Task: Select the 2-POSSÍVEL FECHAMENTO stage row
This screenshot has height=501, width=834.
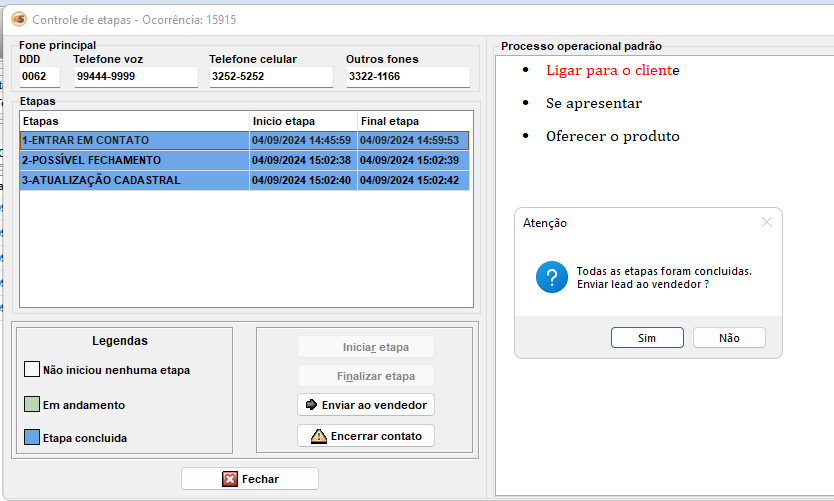Action: 134,160
